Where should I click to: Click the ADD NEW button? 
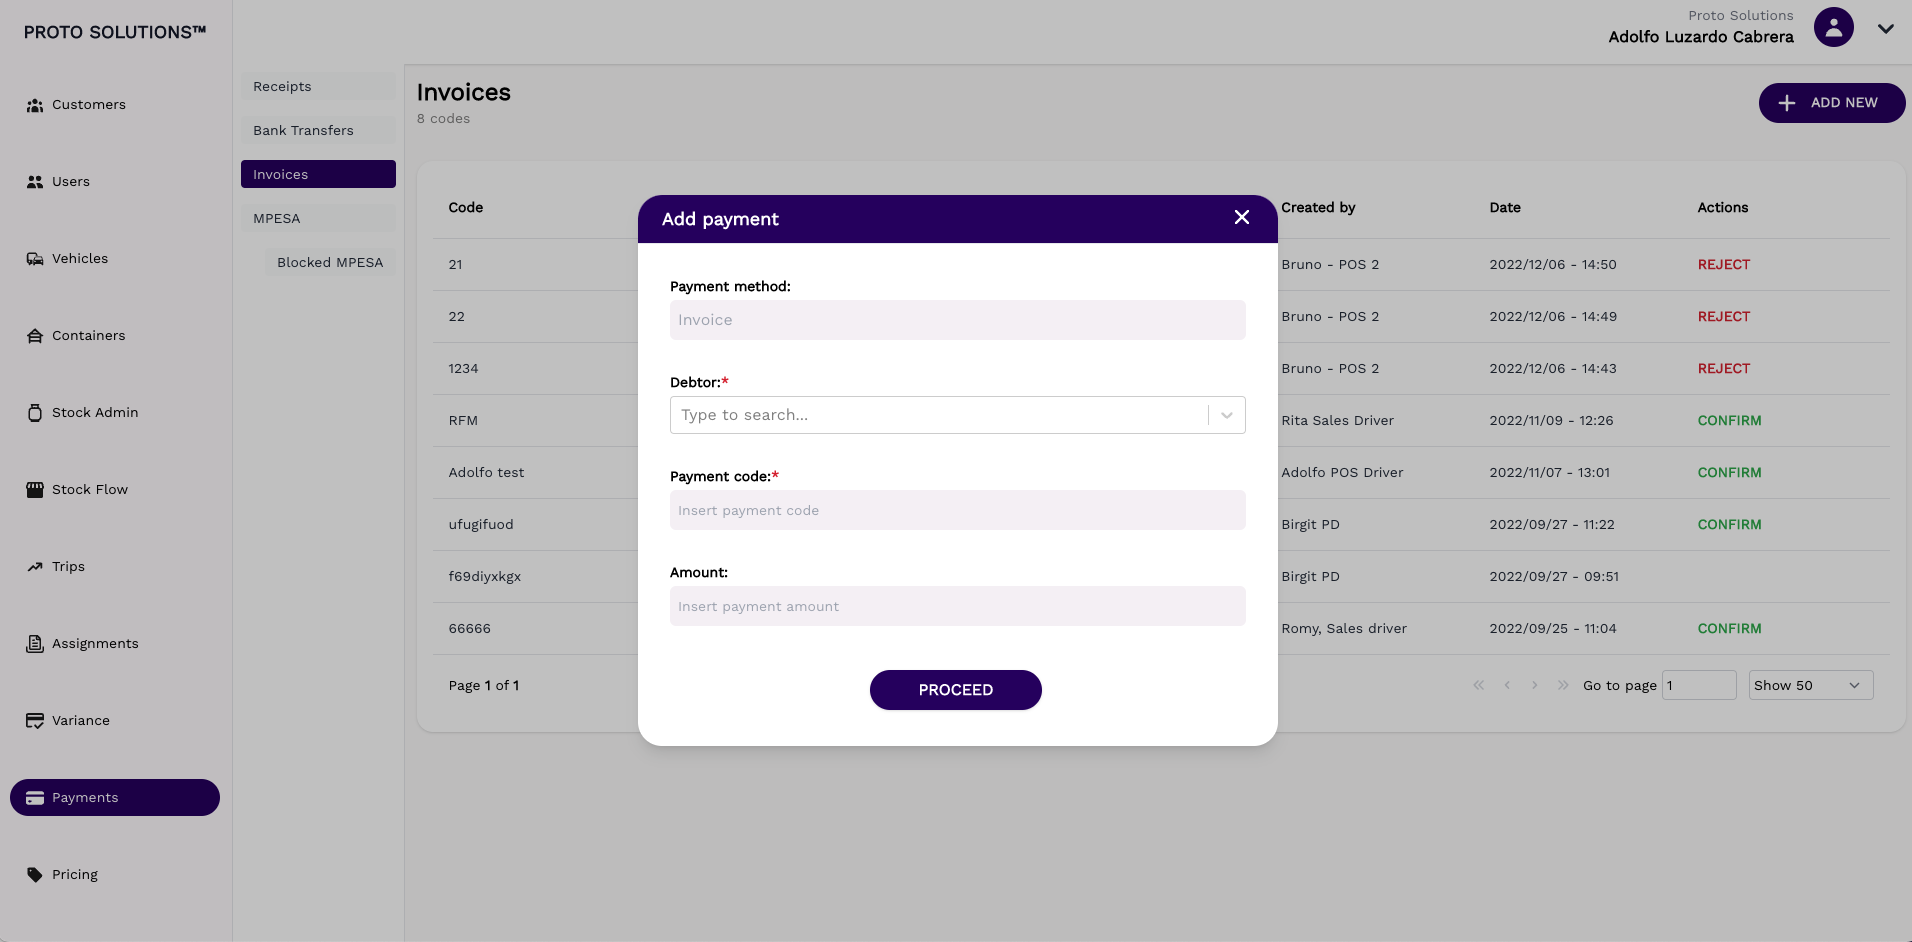(1832, 103)
